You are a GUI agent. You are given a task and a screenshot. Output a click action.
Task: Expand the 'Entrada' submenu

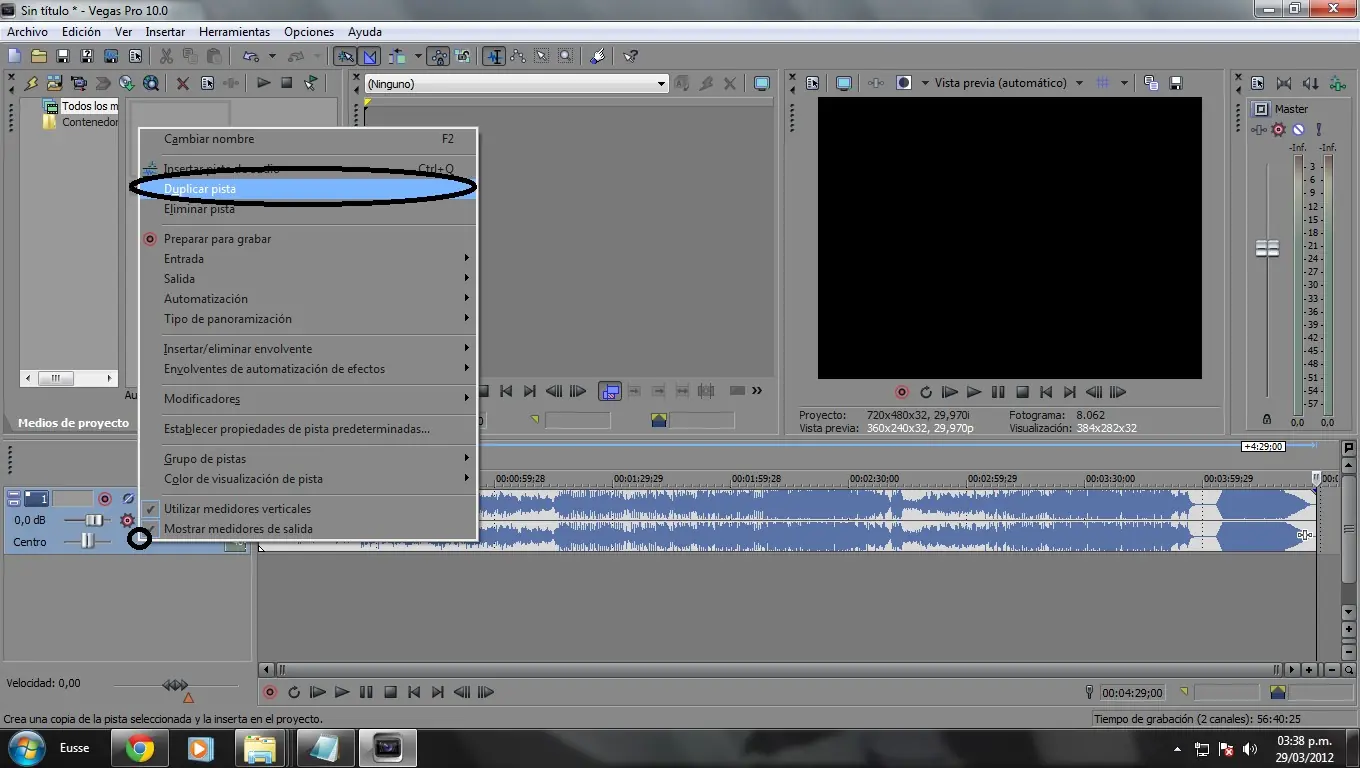click(x=307, y=259)
